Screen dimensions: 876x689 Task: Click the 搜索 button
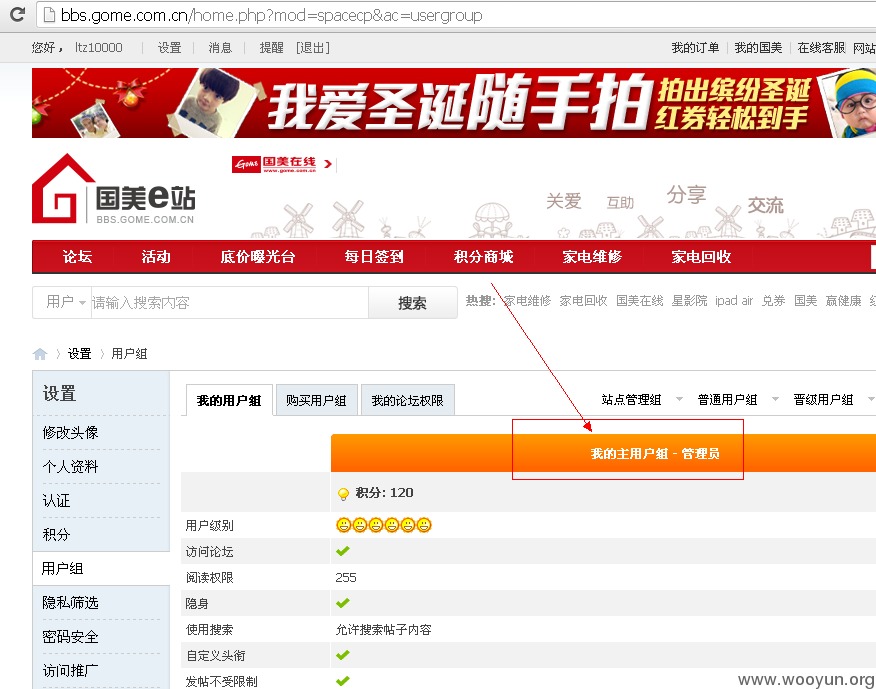tap(412, 302)
